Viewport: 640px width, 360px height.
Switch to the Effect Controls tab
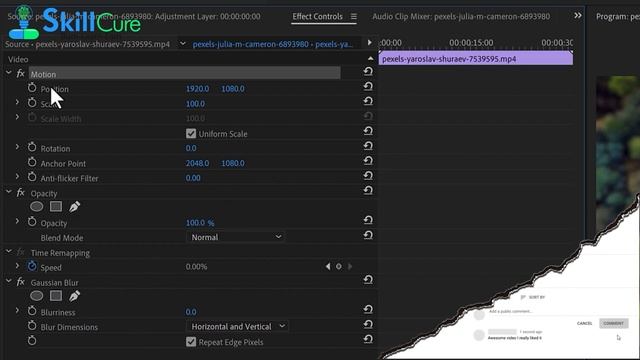point(317,16)
